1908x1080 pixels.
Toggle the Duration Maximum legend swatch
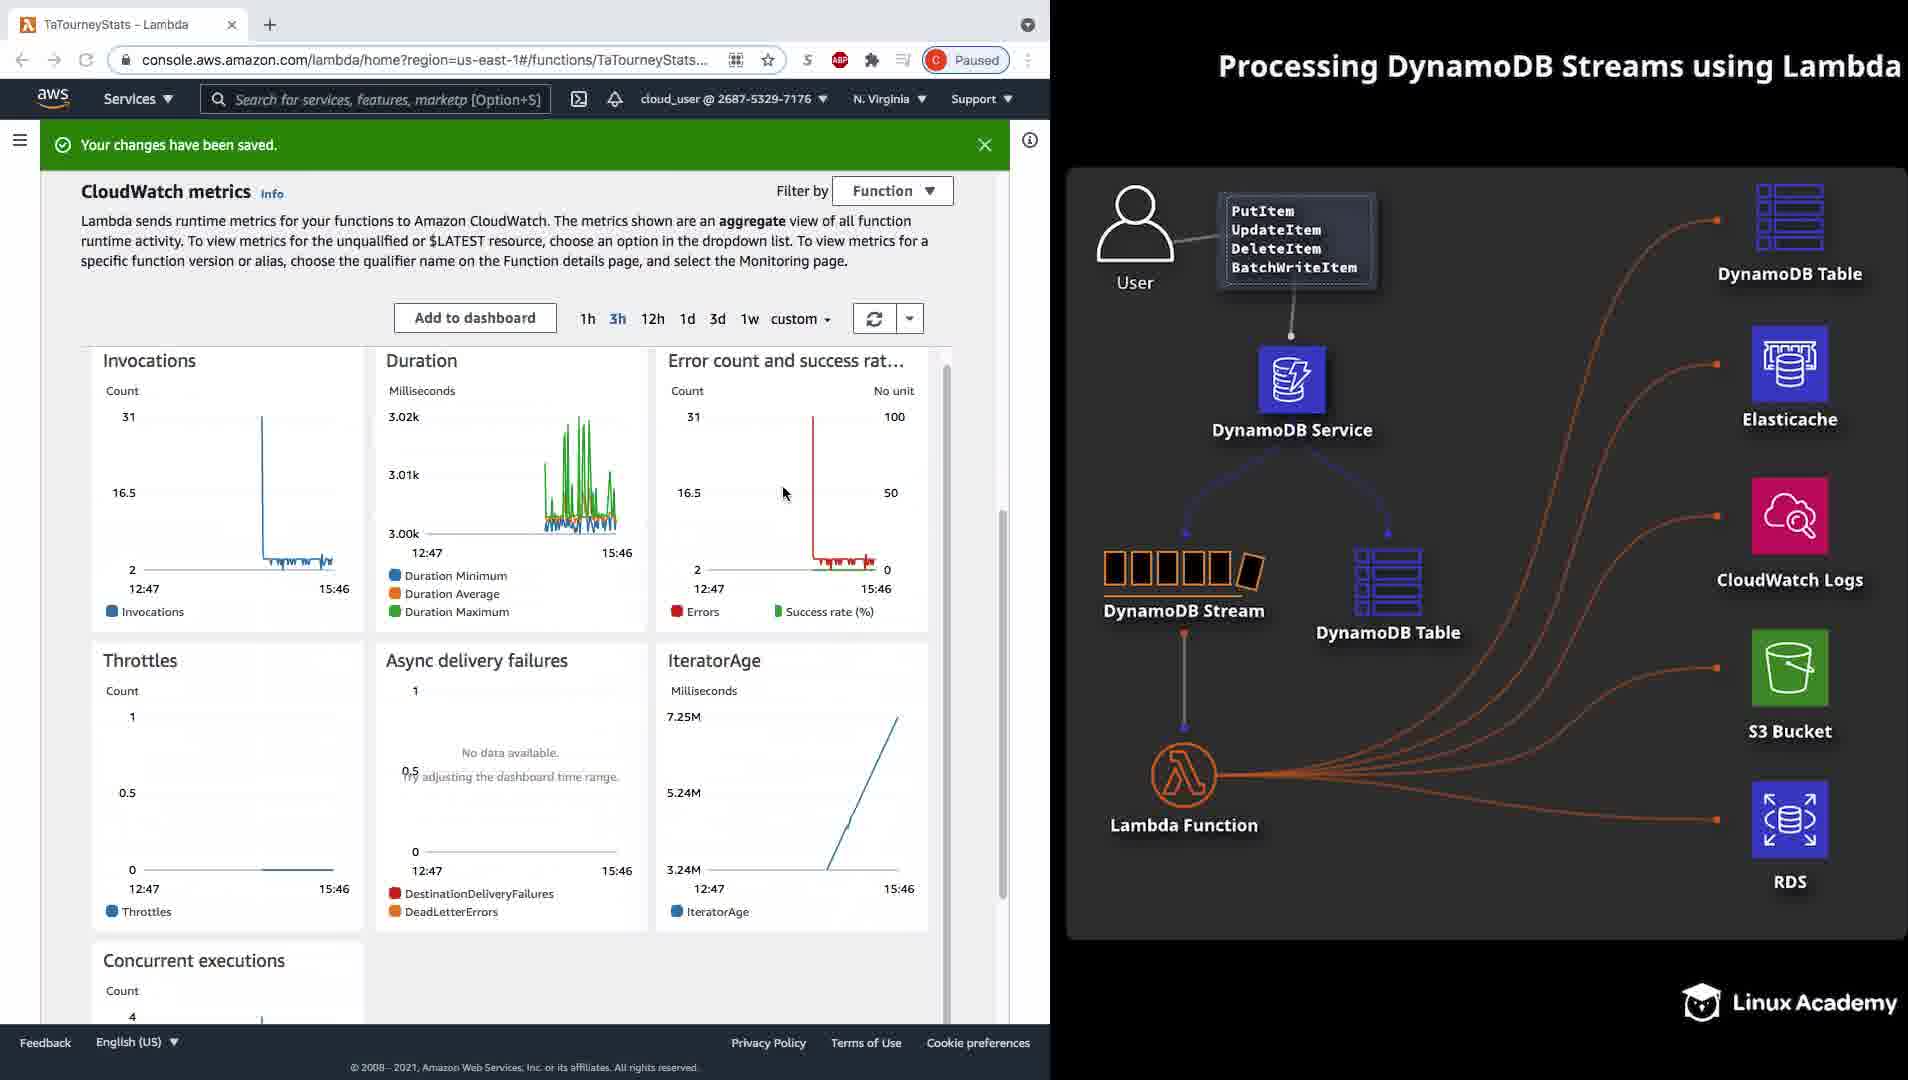coord(395,612)
